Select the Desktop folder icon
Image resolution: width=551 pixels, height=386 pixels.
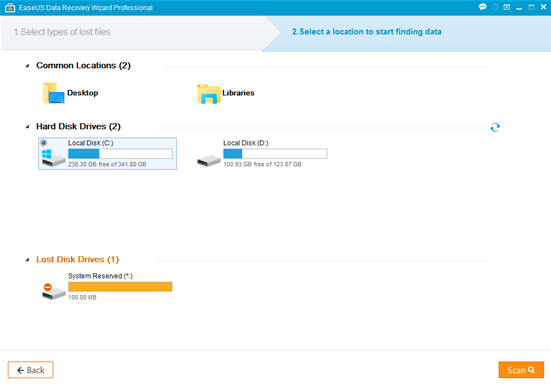(53, 93)
